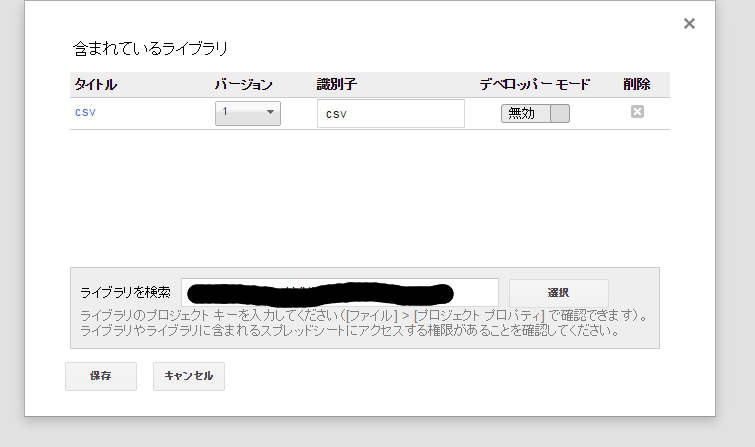755x447 pixels.
Task: Click the library search key field
Action: tap(339, 292)
